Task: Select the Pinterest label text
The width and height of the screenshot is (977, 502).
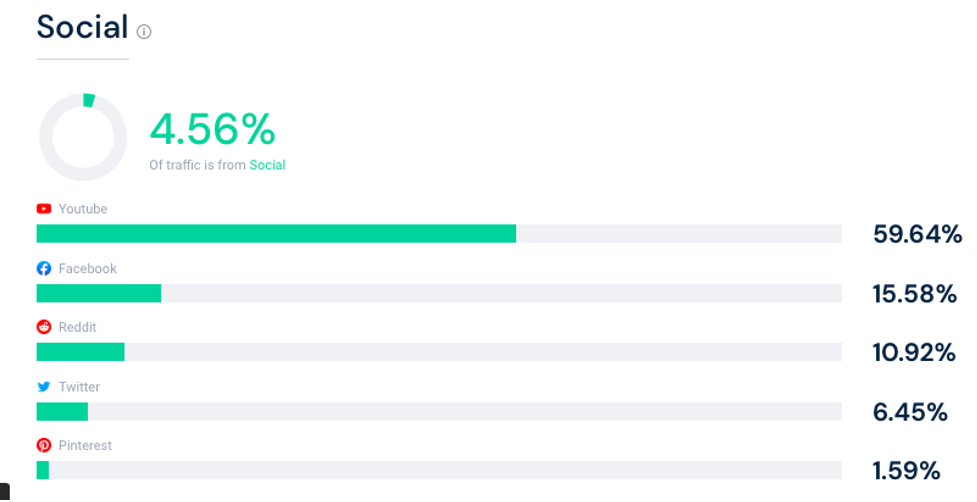Action: click(x=85, y=445)
